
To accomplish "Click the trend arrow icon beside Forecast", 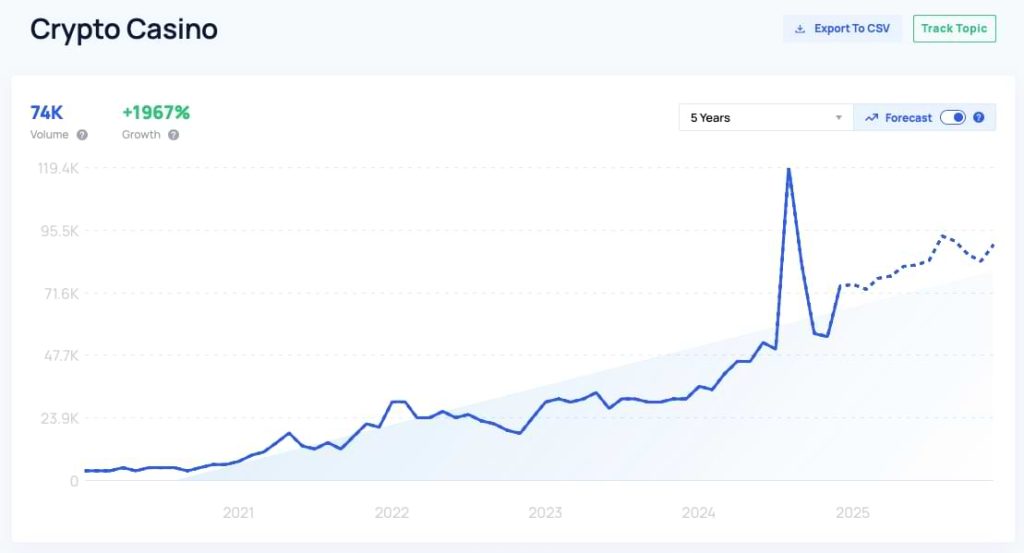I will coord(871,118).
